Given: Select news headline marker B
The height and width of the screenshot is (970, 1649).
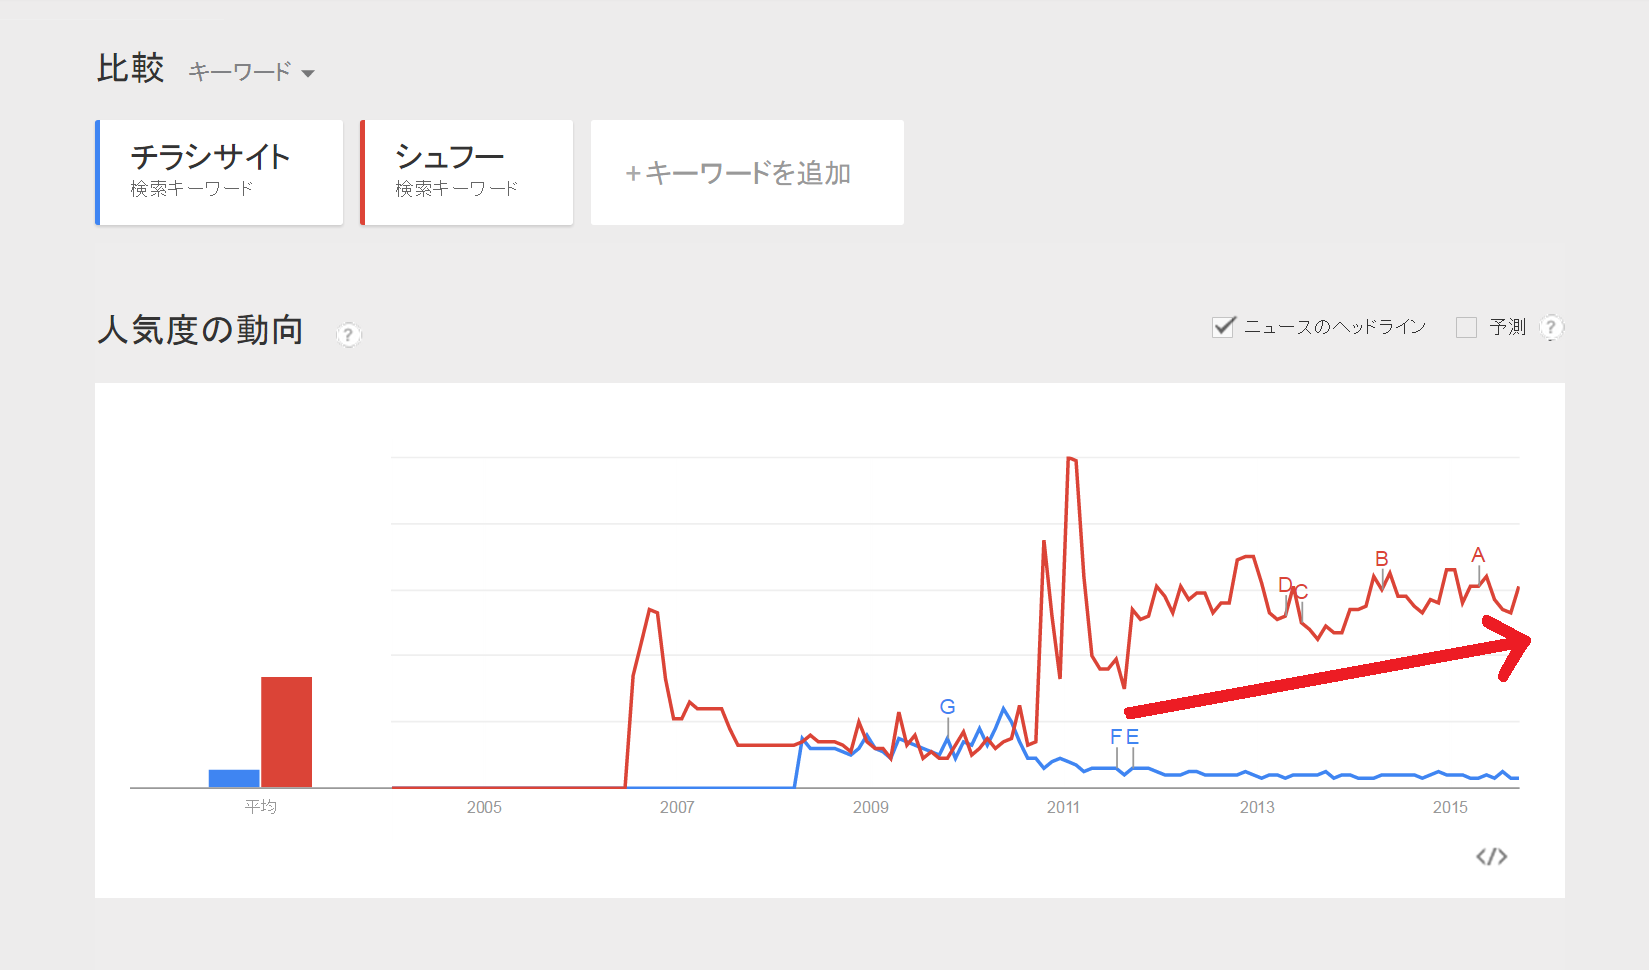Looking at the screenshot, I should click(x=1381, y=559).
